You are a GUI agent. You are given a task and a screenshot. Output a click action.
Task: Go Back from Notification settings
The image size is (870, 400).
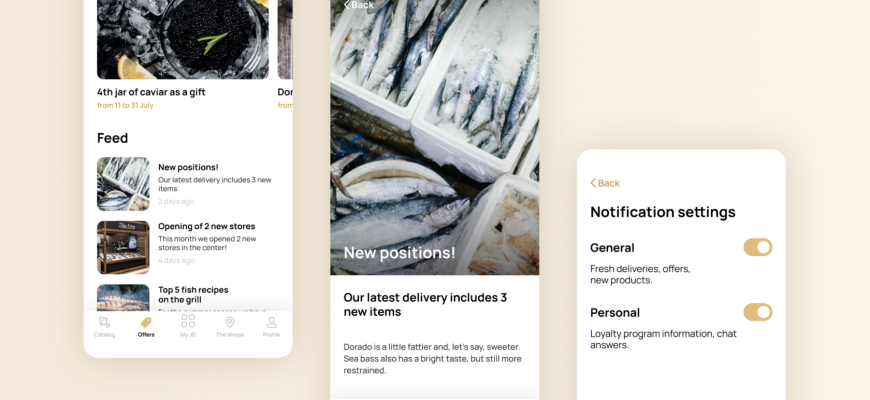[605, 183]
